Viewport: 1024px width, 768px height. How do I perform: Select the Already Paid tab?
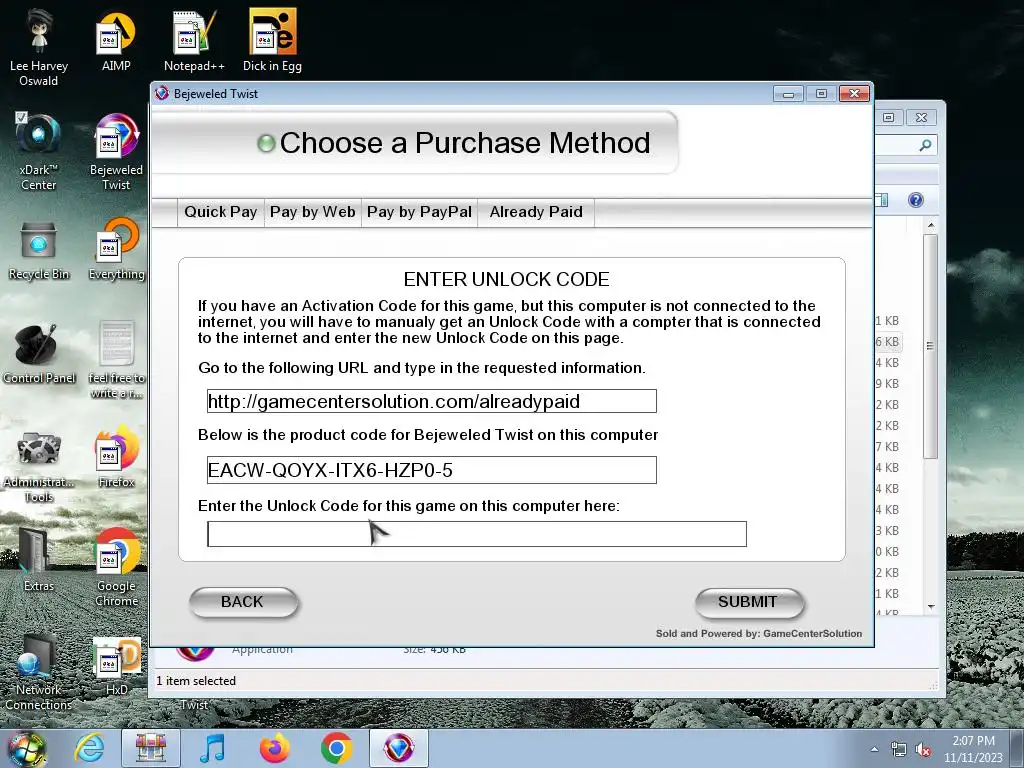pos(536,212)
